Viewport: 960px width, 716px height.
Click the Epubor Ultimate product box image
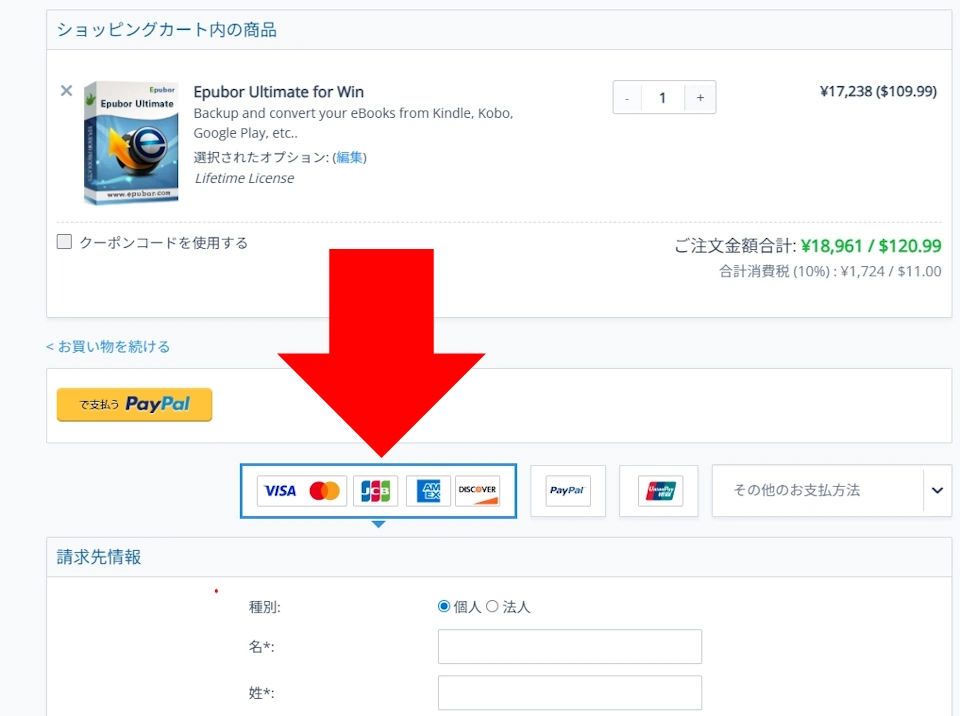(131, 142)
